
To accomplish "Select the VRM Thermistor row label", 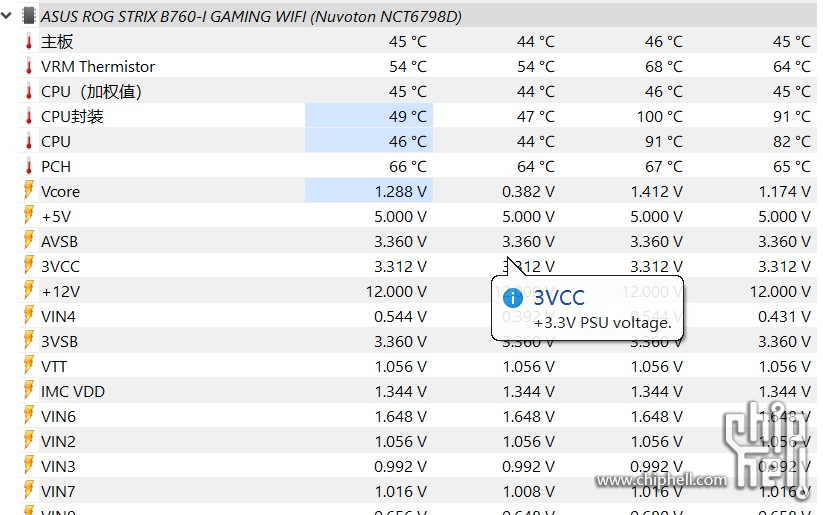I will (98, 67).
